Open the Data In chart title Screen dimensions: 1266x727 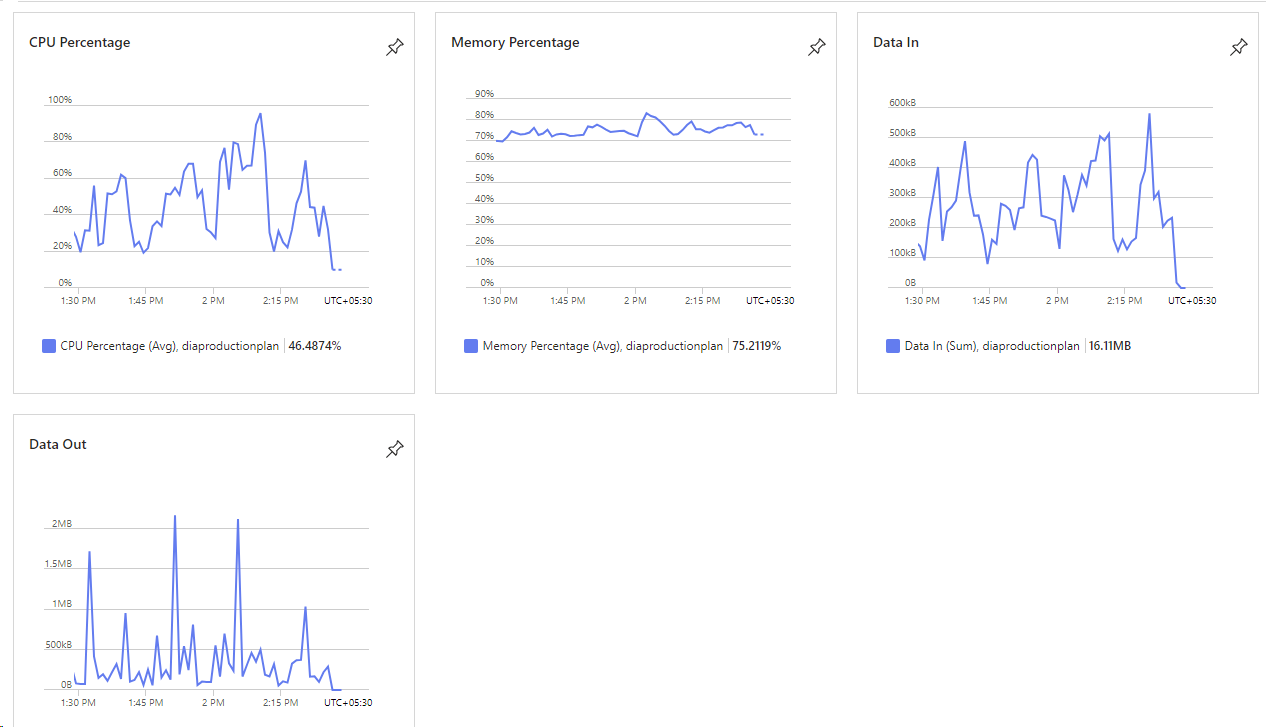click(896, 42)
